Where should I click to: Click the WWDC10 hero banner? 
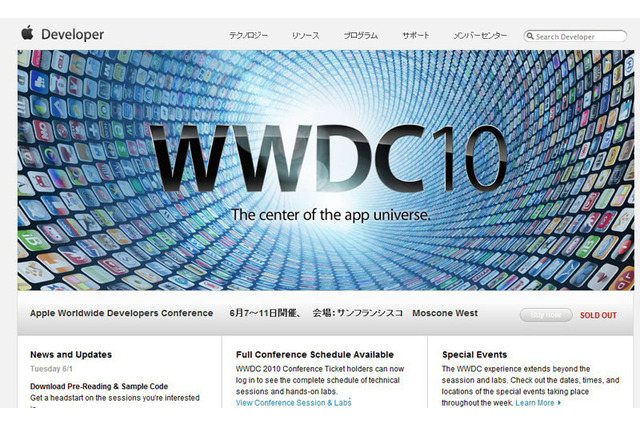point(326,170)
